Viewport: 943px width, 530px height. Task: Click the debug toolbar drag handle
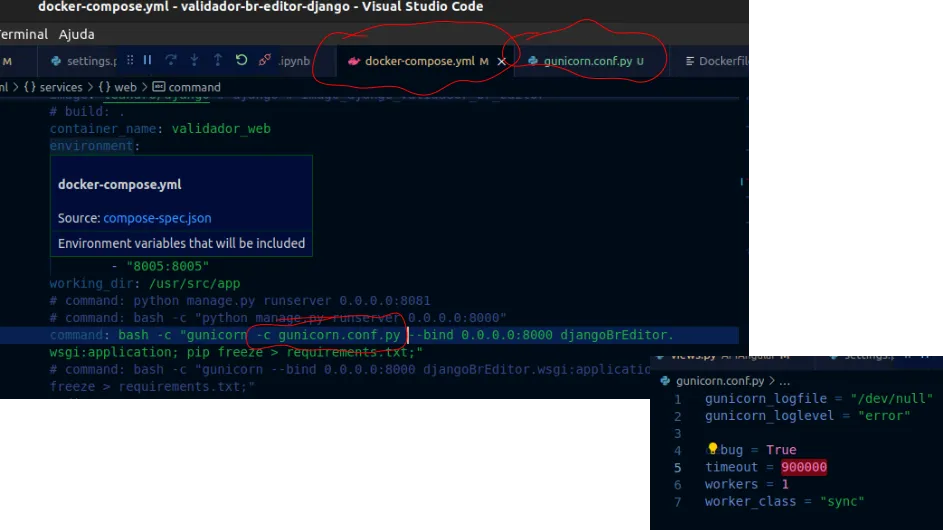tap(128, 61)
